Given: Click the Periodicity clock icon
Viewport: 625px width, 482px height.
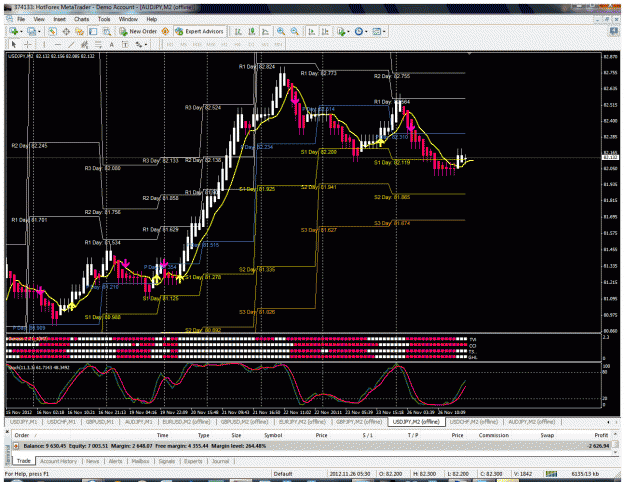Looking at the screenshot, I should coord(359,31).
